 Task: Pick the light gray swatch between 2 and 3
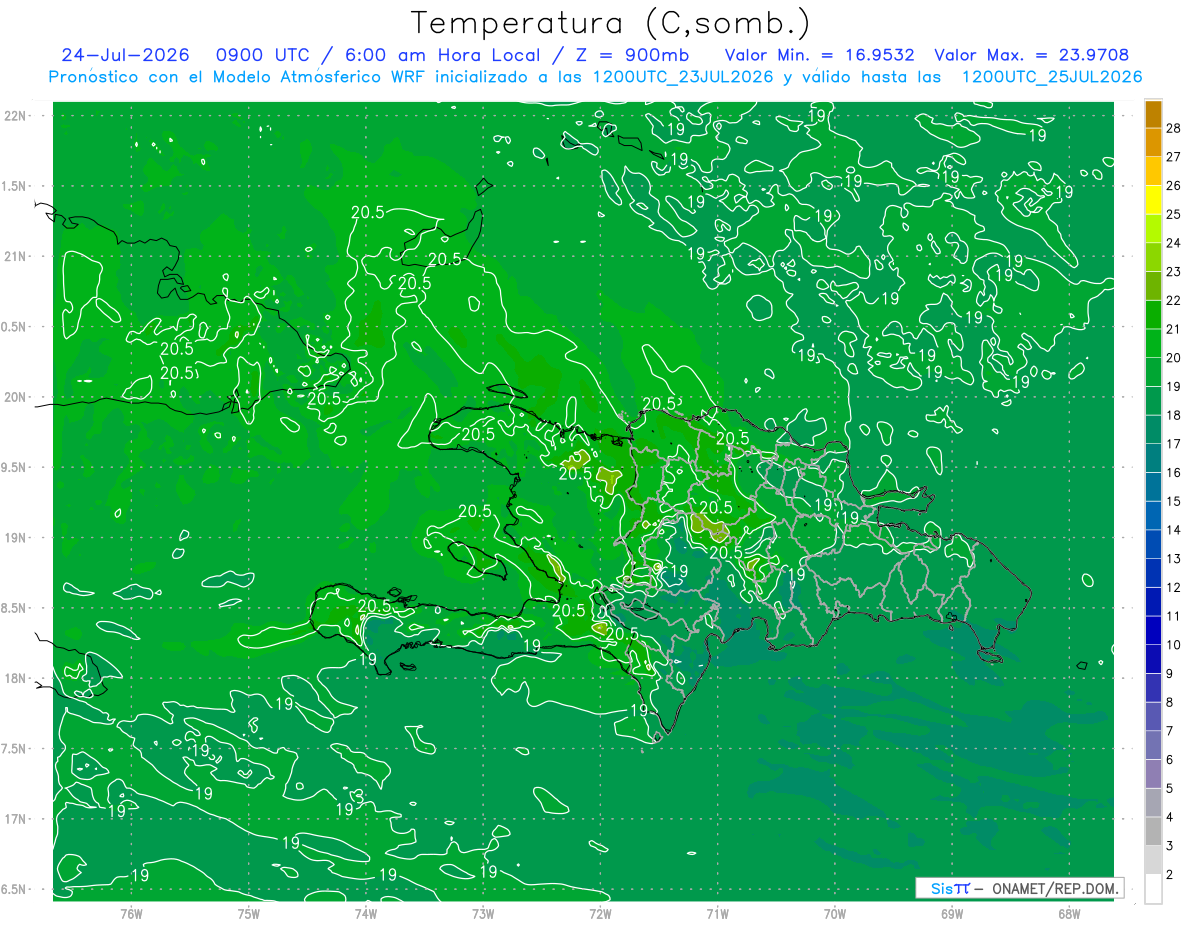click(1153, 860)
